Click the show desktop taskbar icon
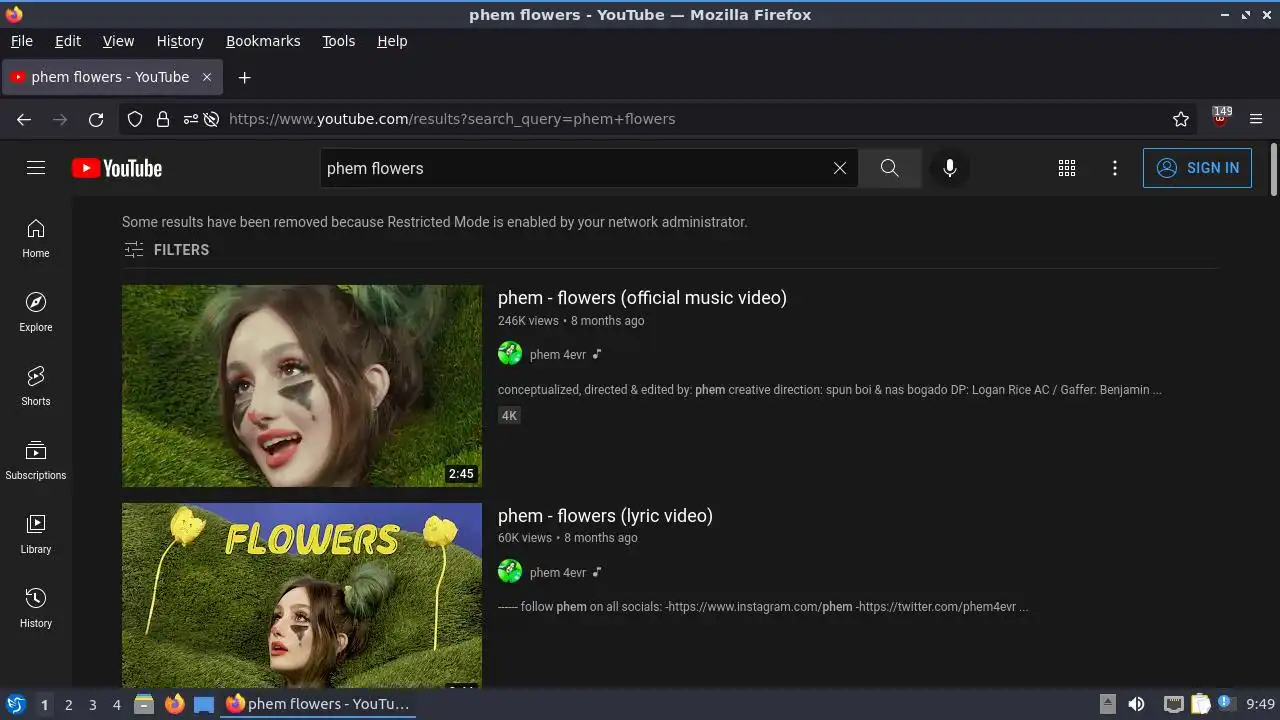1280x720 pixels. point(204,704)
